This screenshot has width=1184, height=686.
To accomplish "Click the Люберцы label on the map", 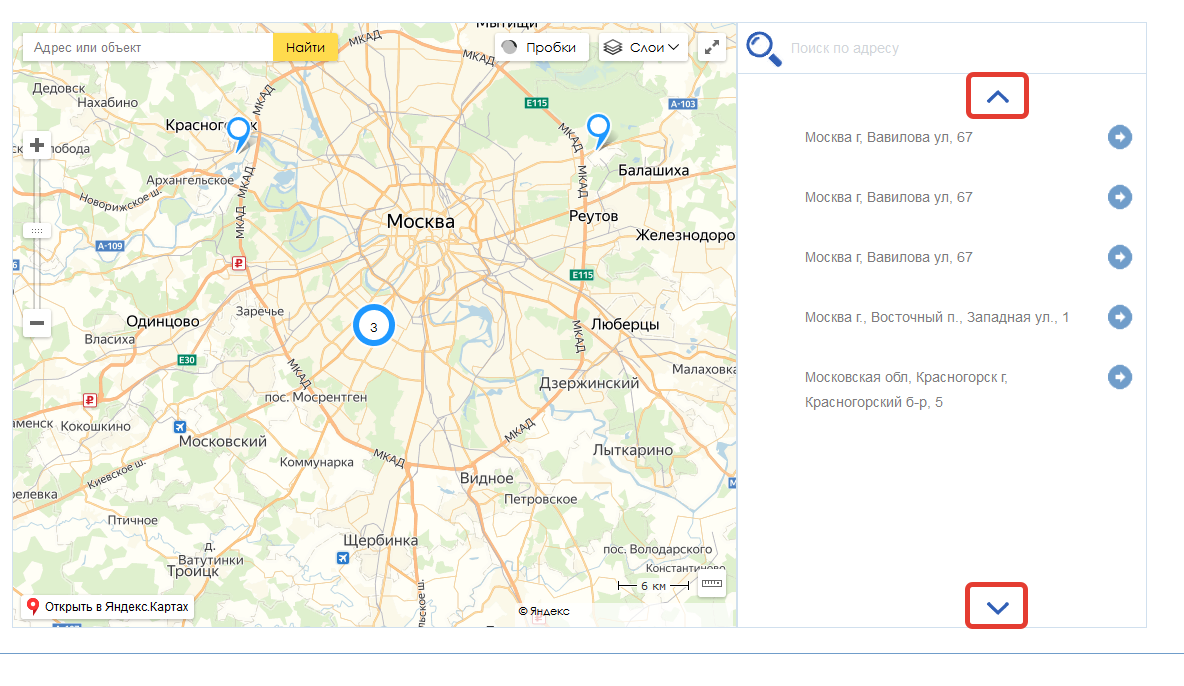I will (625, 324).
